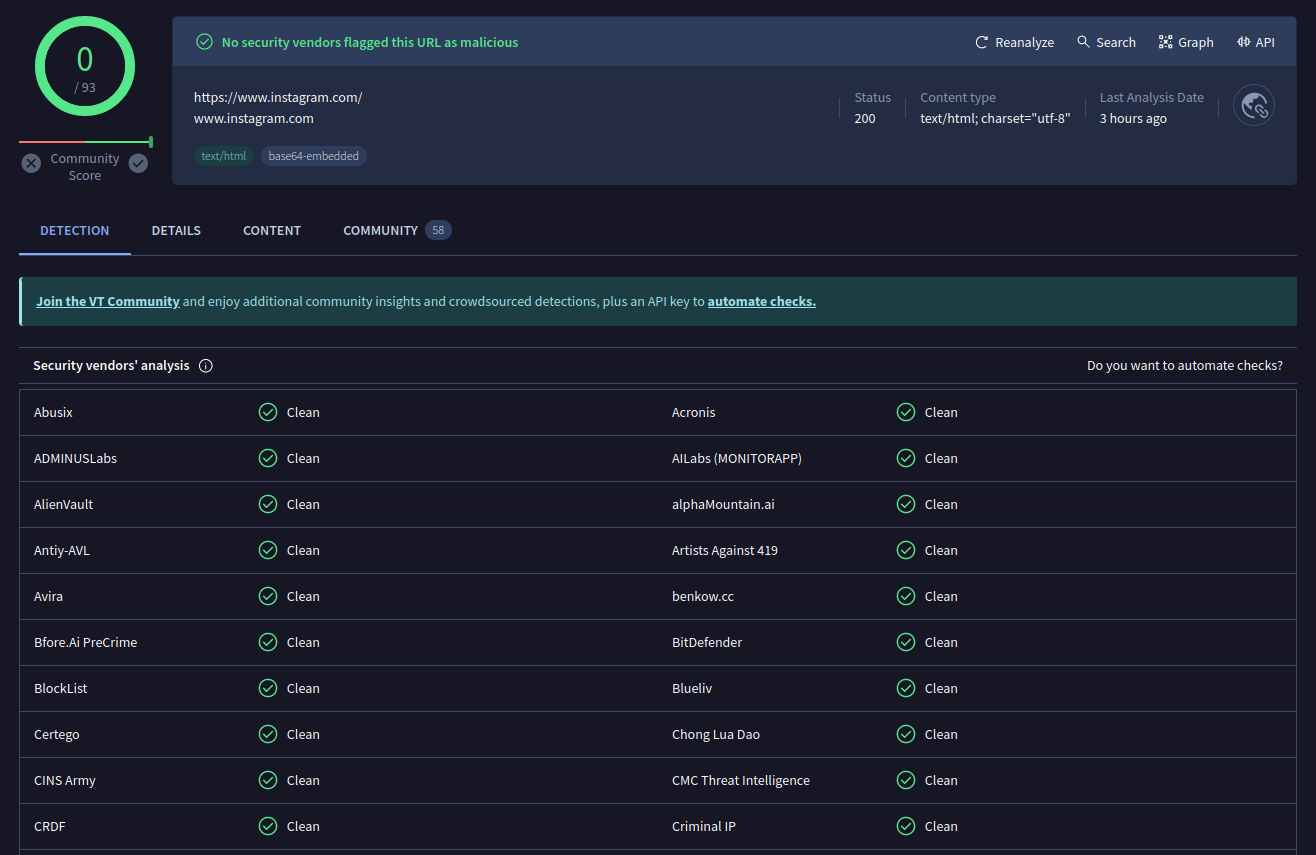The height and width of the screenshot is (855, 1316).
Task: Click the Criminal IP vendor name
Action: click(704, 826)
